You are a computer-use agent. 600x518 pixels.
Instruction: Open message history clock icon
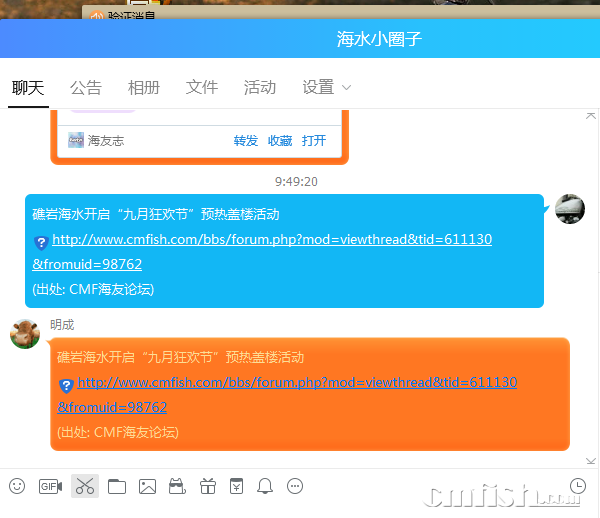point(577,486)
